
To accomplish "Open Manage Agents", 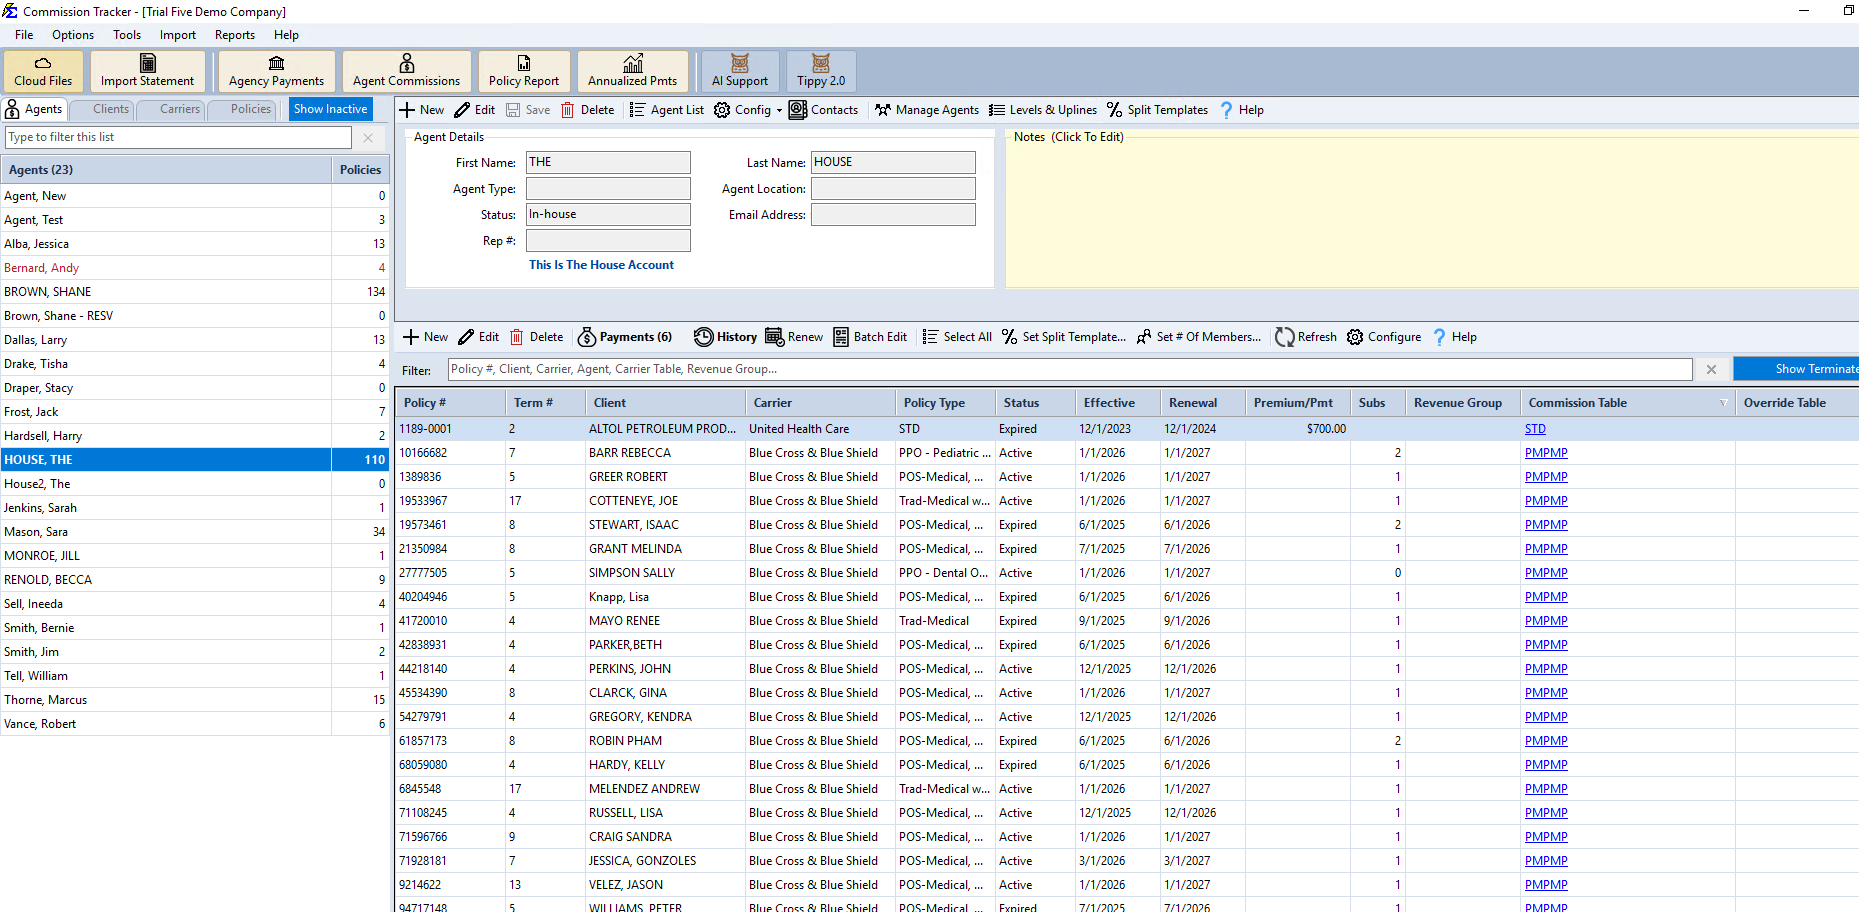I will pyautogui.click(x=927, y=110).
